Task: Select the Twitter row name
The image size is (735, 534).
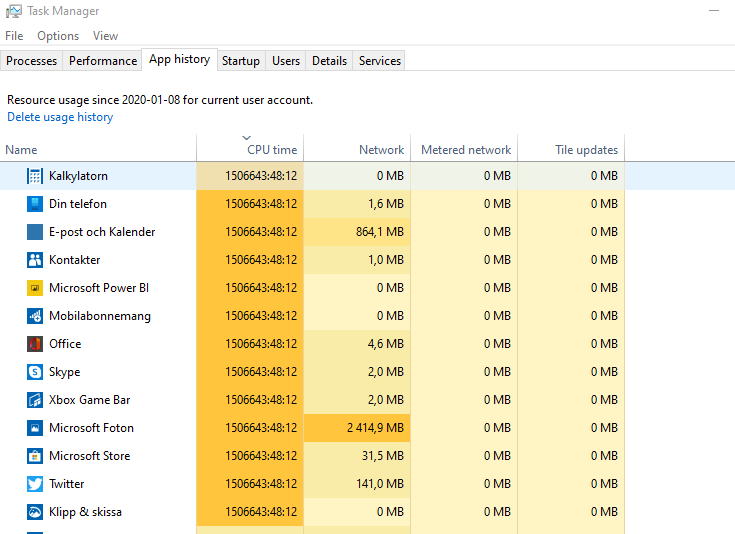Action: [x=67, y=484]
